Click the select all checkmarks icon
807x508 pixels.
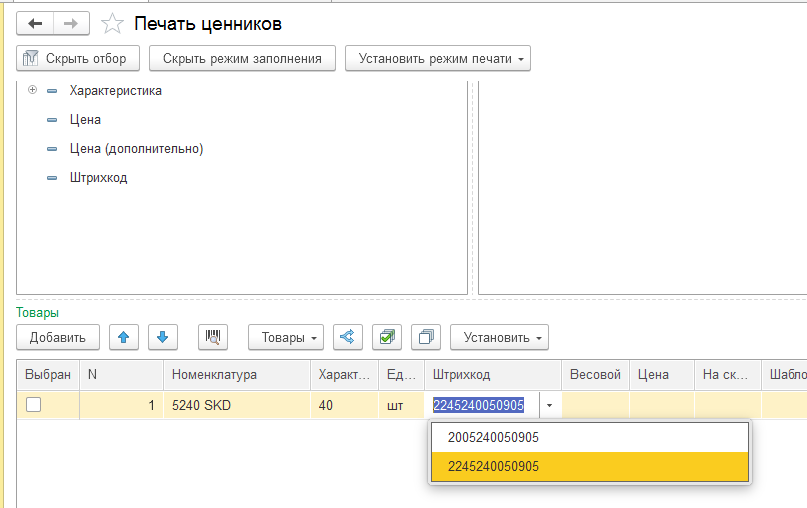[387, 337]
